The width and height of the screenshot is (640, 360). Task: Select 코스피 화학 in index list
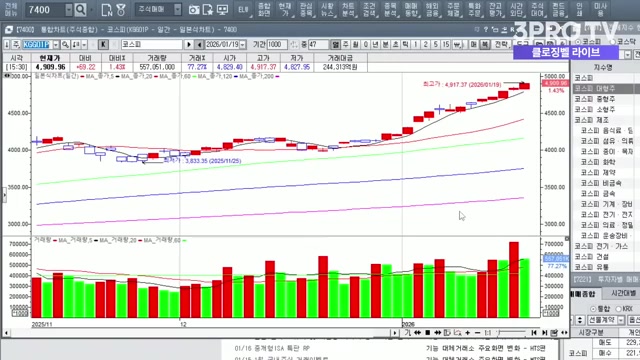click(x=603, y=162)
